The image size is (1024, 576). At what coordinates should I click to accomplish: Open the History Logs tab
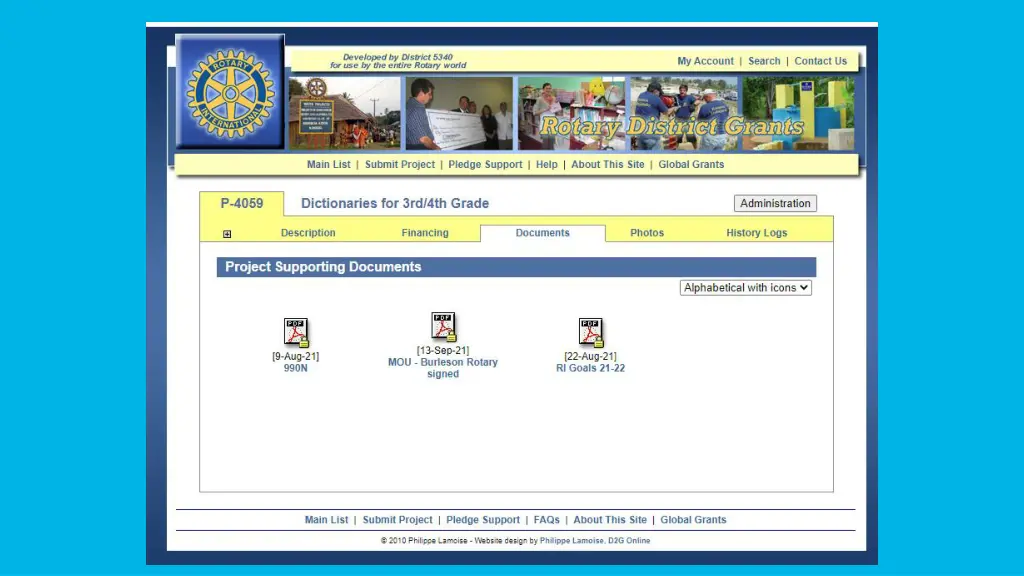757,232
